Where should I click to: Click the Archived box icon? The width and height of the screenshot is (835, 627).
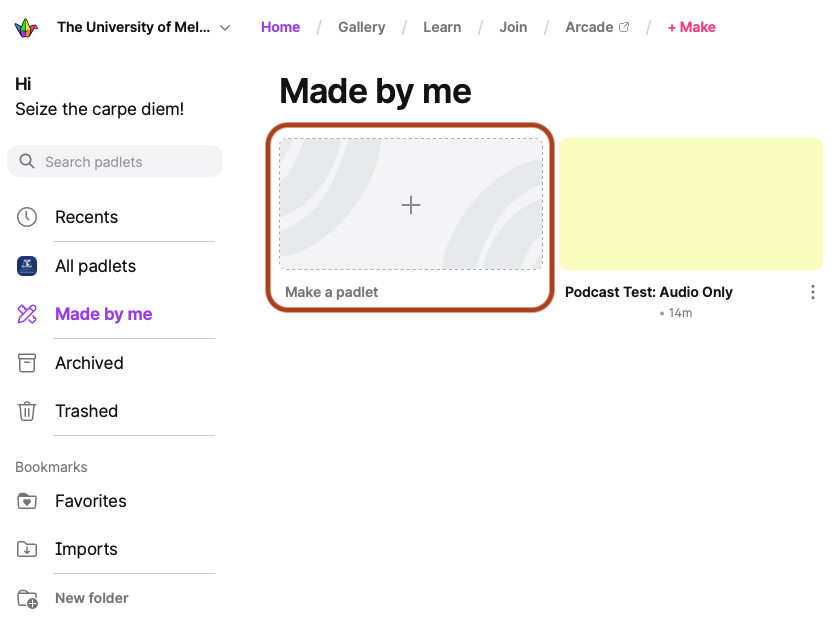pos(27,363)
